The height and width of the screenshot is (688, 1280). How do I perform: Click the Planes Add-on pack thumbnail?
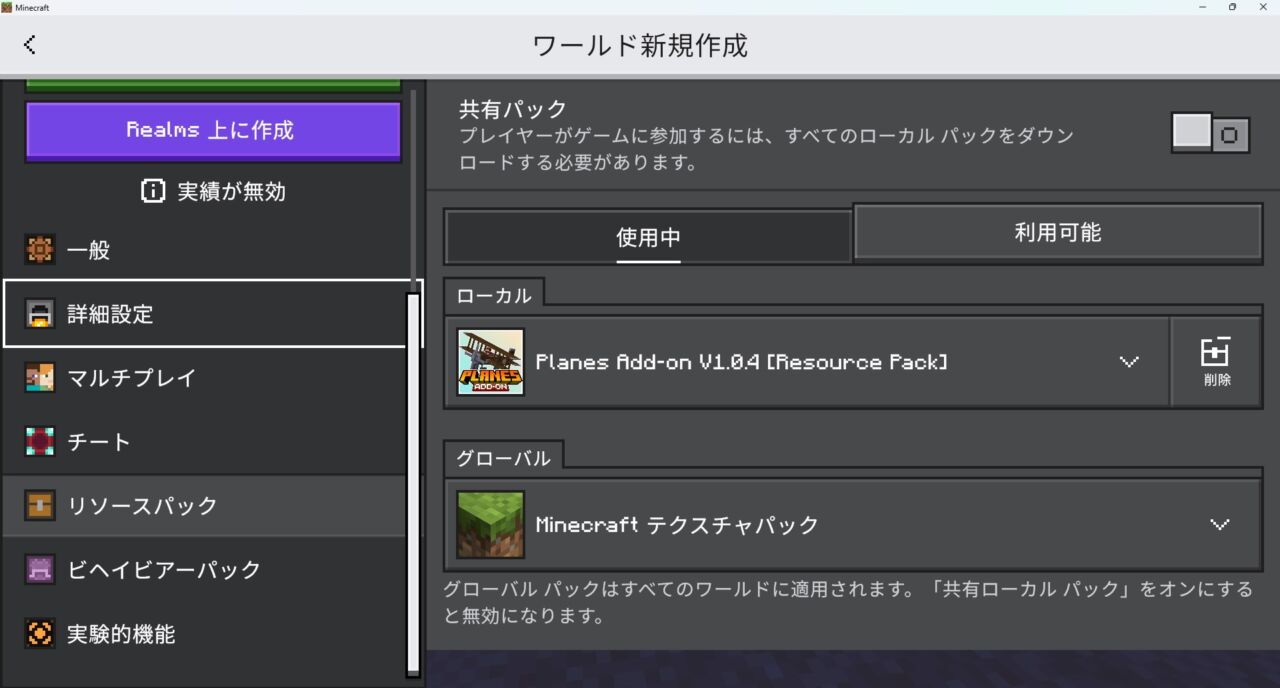490,362
